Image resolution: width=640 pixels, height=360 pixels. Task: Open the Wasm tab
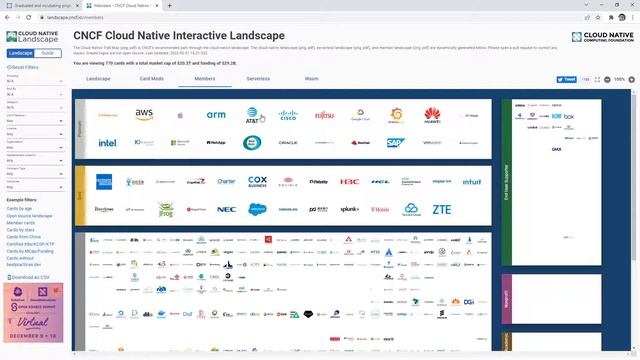pos(311,78)
